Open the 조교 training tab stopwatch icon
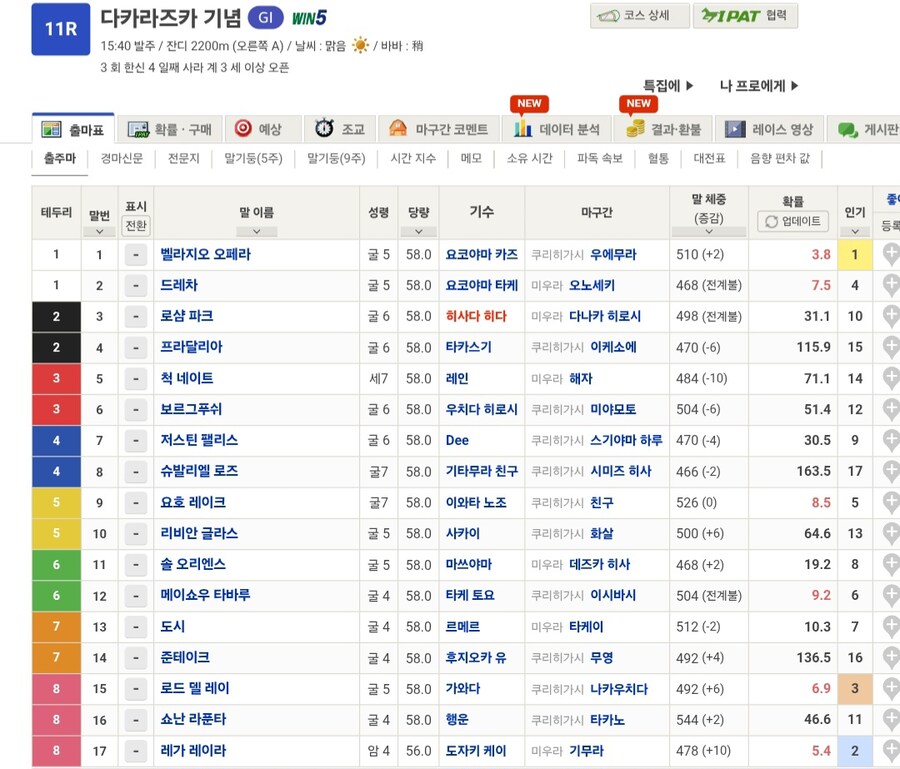The width and height of the screenshot is (900, 769). pyautogui.click(x=325, y=128)
